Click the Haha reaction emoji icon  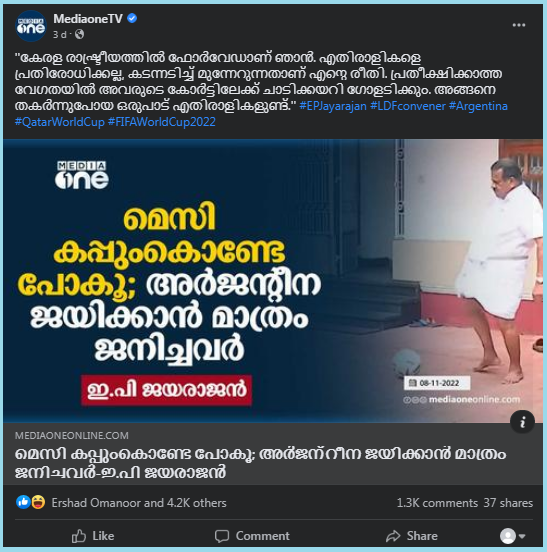tap(38, 502)
